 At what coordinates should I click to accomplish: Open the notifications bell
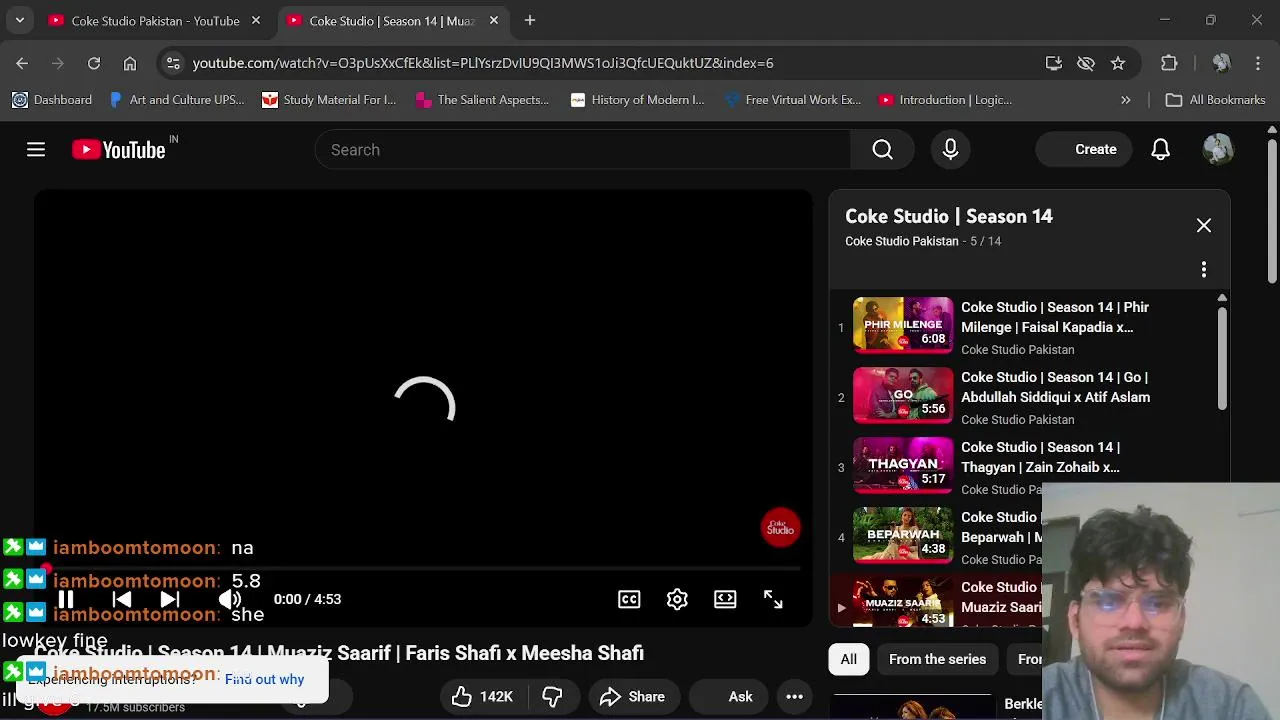coord(1160,150)
